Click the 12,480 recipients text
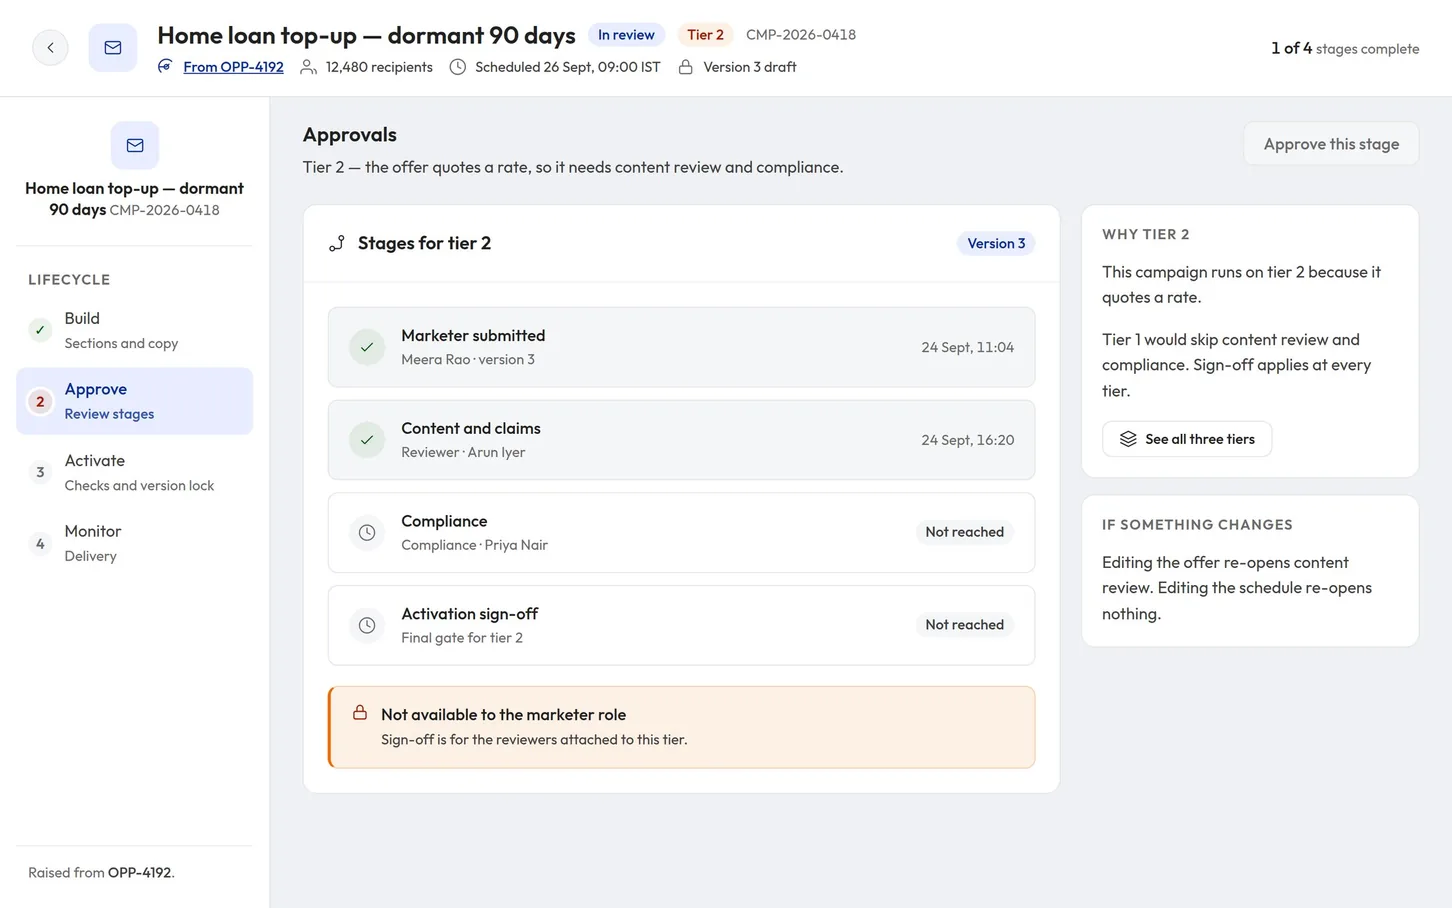The width and height of the screenshot is (1452, 908). [x=379, y=67]
